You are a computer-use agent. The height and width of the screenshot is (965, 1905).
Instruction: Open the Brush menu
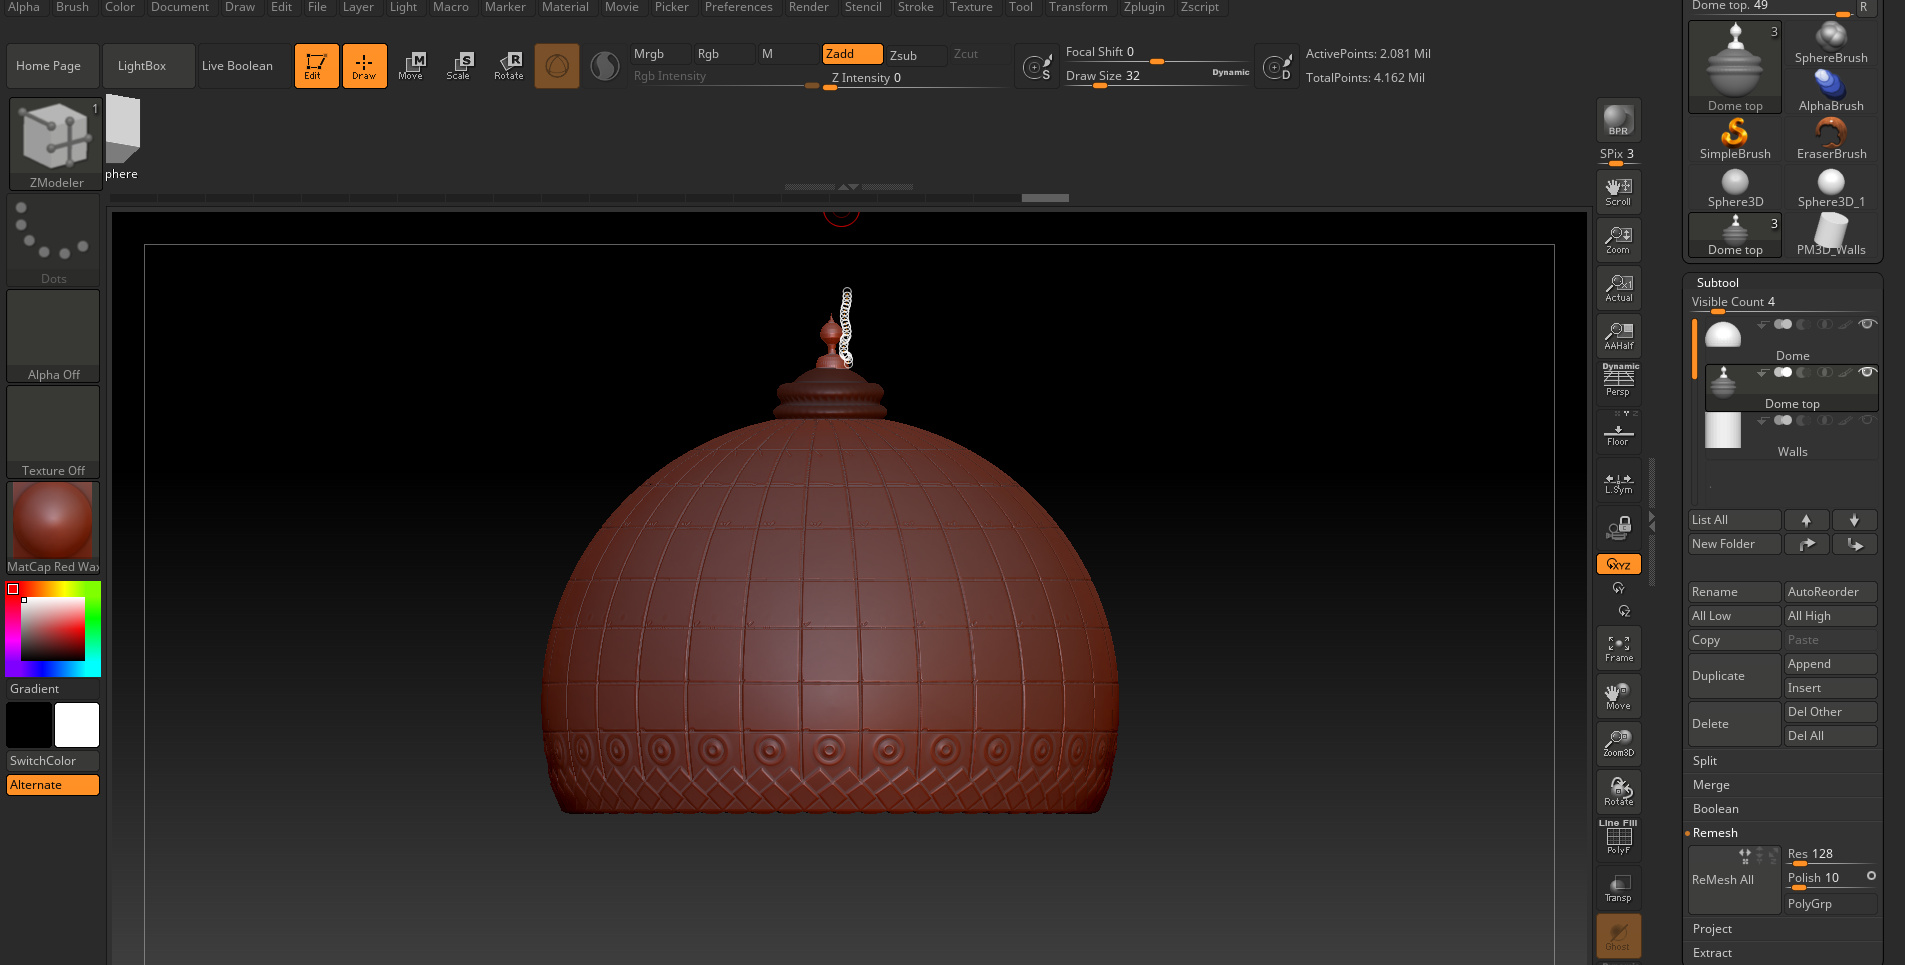(72, 7)
